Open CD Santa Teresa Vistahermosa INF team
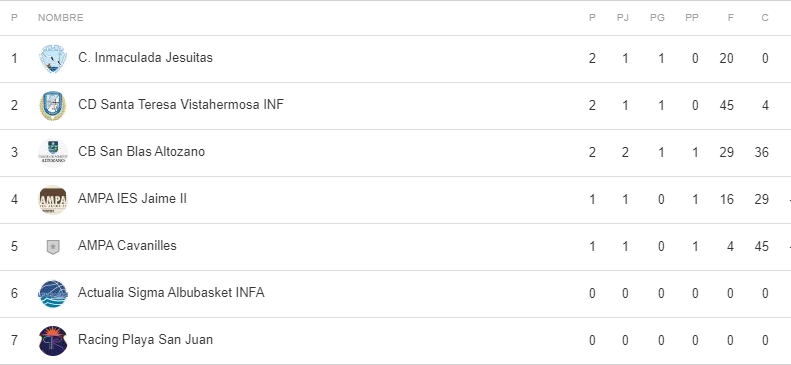 (x=181, y=104)
